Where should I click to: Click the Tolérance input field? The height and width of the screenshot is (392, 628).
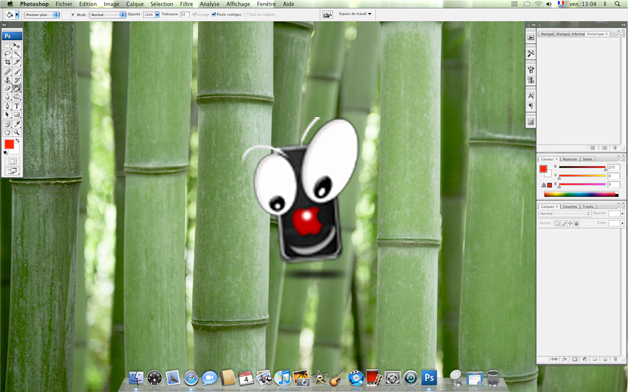pyautogui.click(x=184, y=14)
